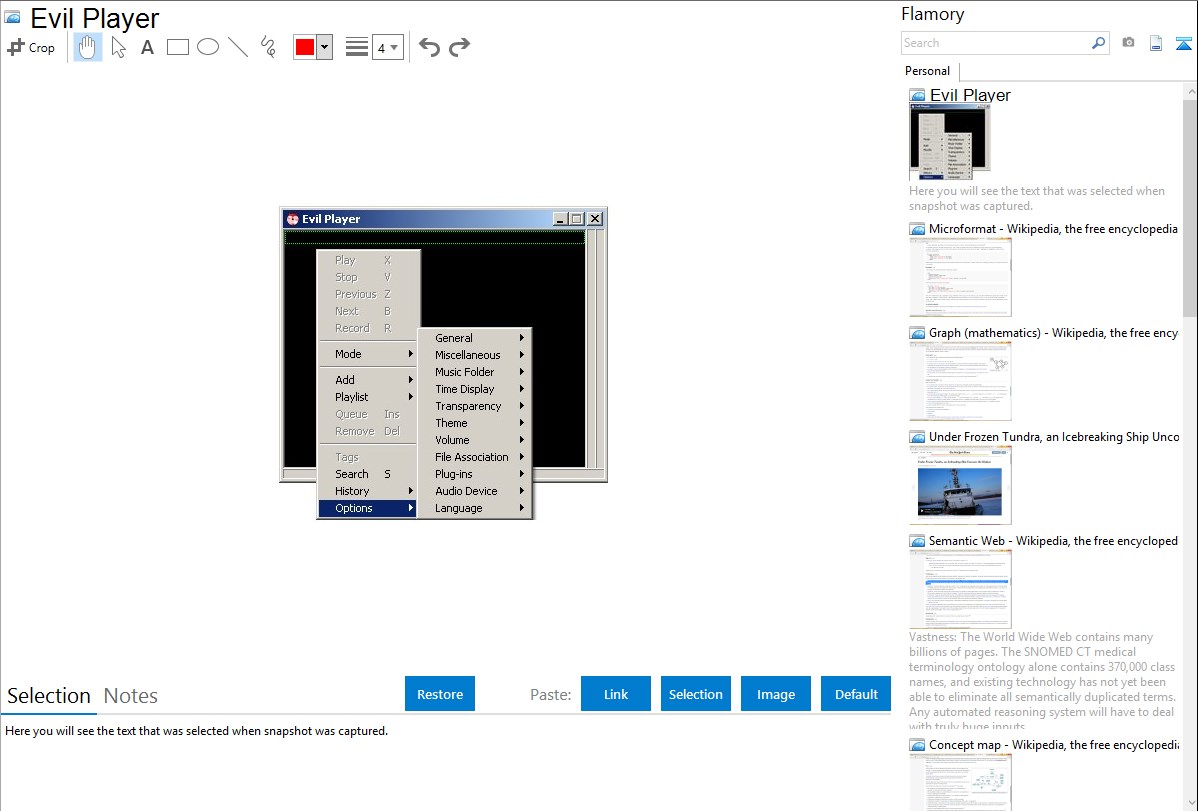The image size is (1198, 811).
Task: Click the snapshot icon beside Microformat entry
Action: [x=917, y=229]
